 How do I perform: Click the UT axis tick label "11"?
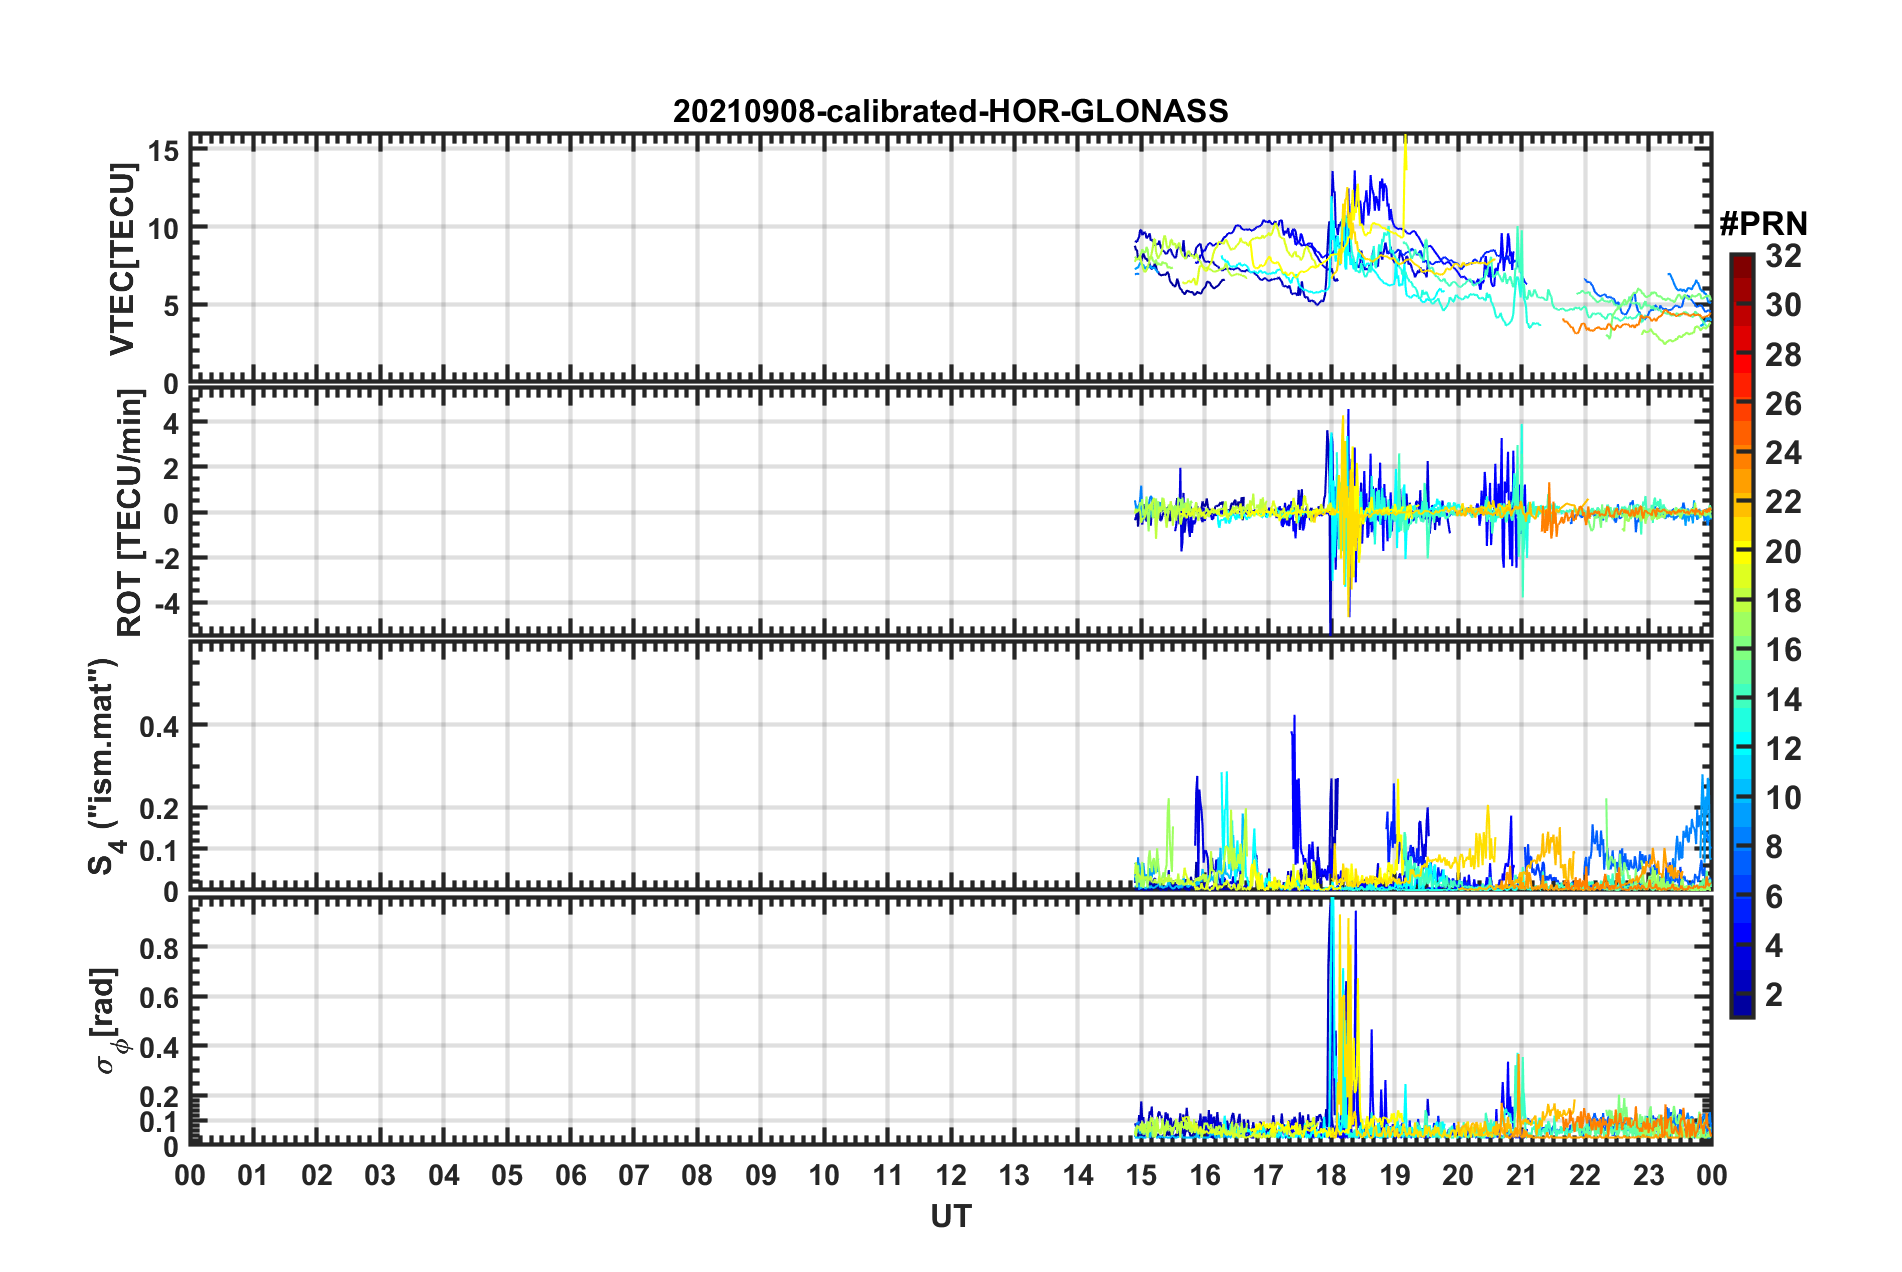[888, 1175]
